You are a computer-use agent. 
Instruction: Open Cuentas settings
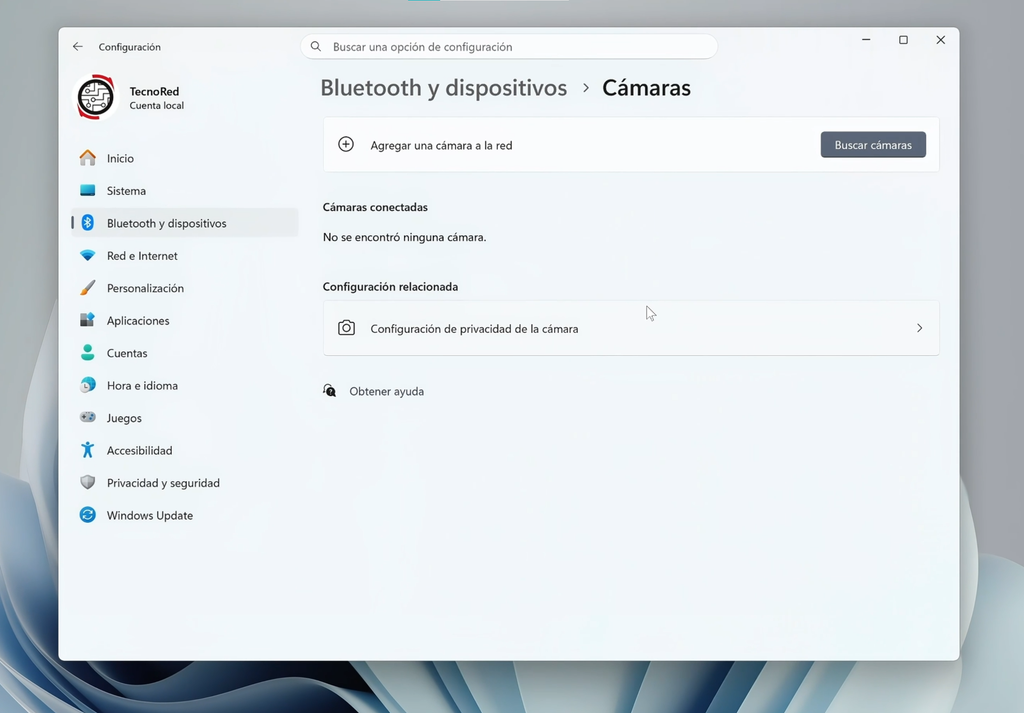[x=185, y=353]
